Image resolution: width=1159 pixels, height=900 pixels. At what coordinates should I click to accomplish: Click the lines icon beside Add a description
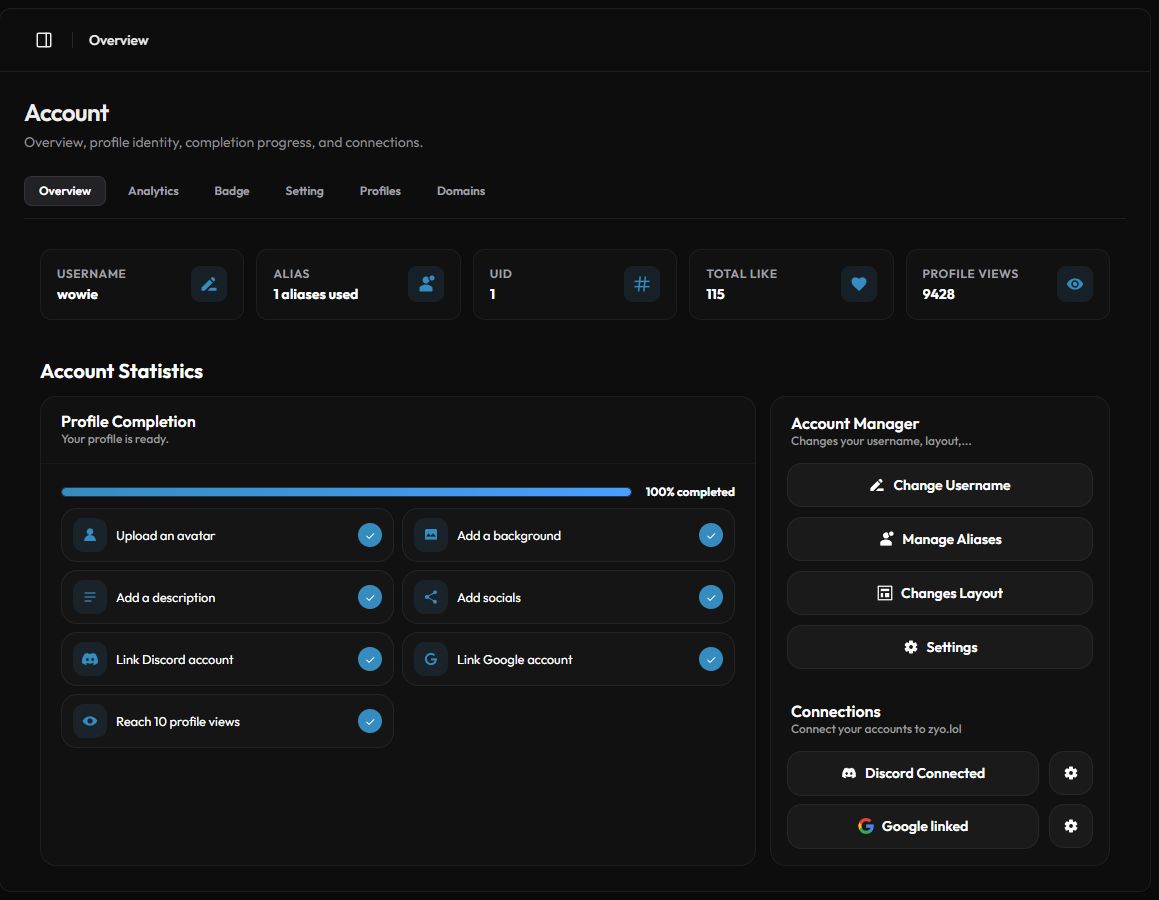coord(90,597)
